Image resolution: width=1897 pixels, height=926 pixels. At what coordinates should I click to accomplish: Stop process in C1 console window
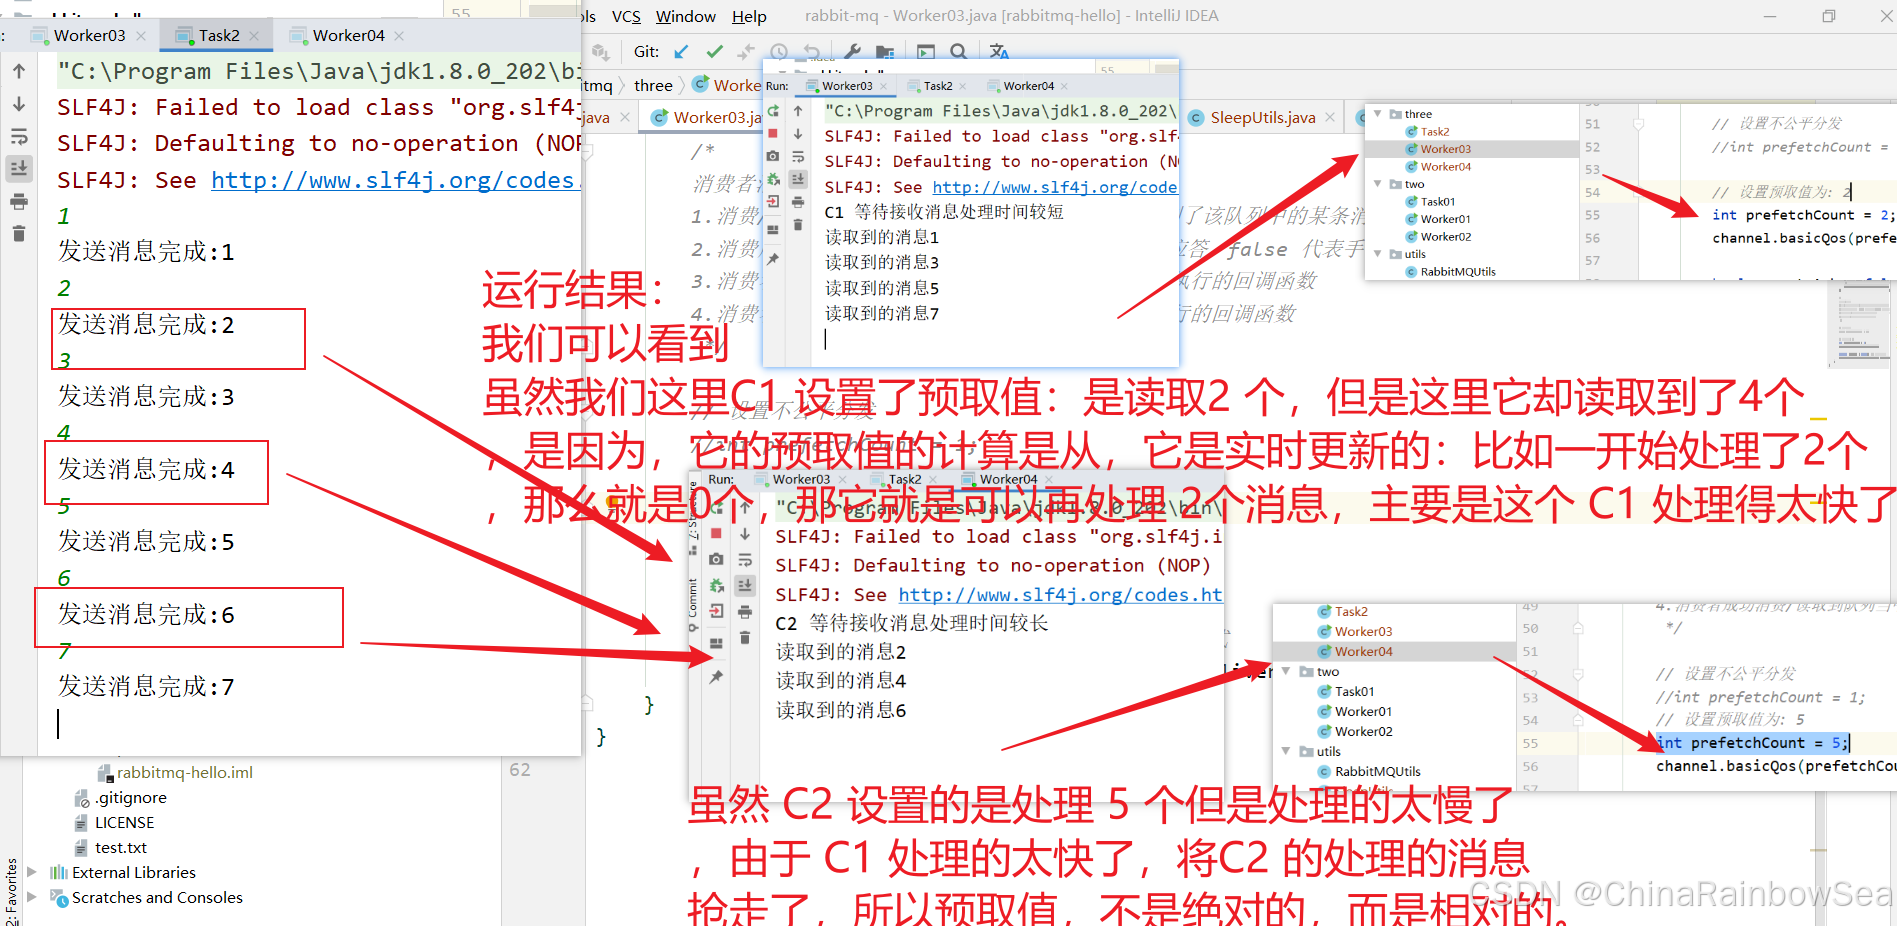pyautogui.click(x=773, y=133)
